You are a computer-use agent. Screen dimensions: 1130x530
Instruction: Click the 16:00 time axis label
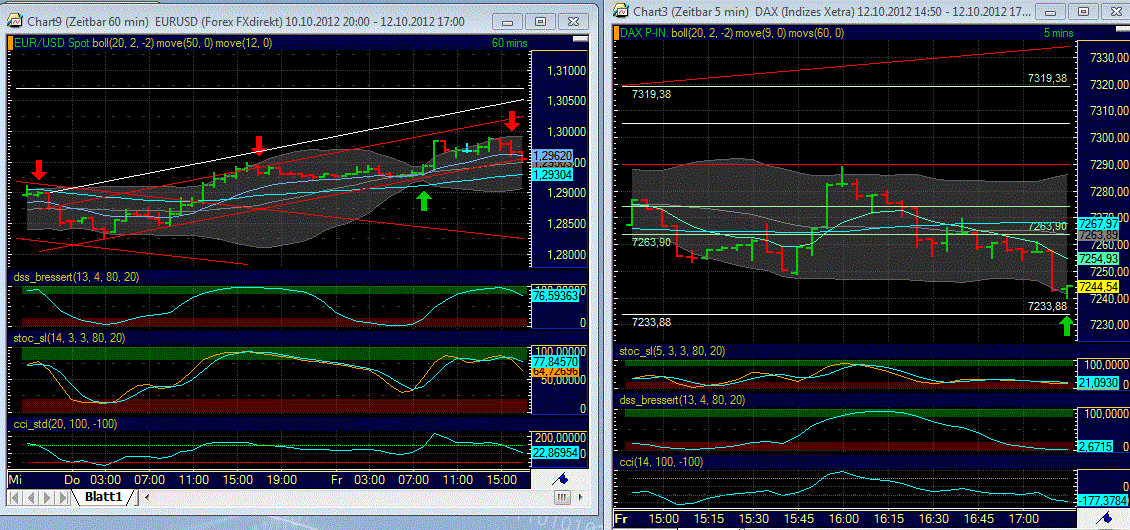point(844,518)
